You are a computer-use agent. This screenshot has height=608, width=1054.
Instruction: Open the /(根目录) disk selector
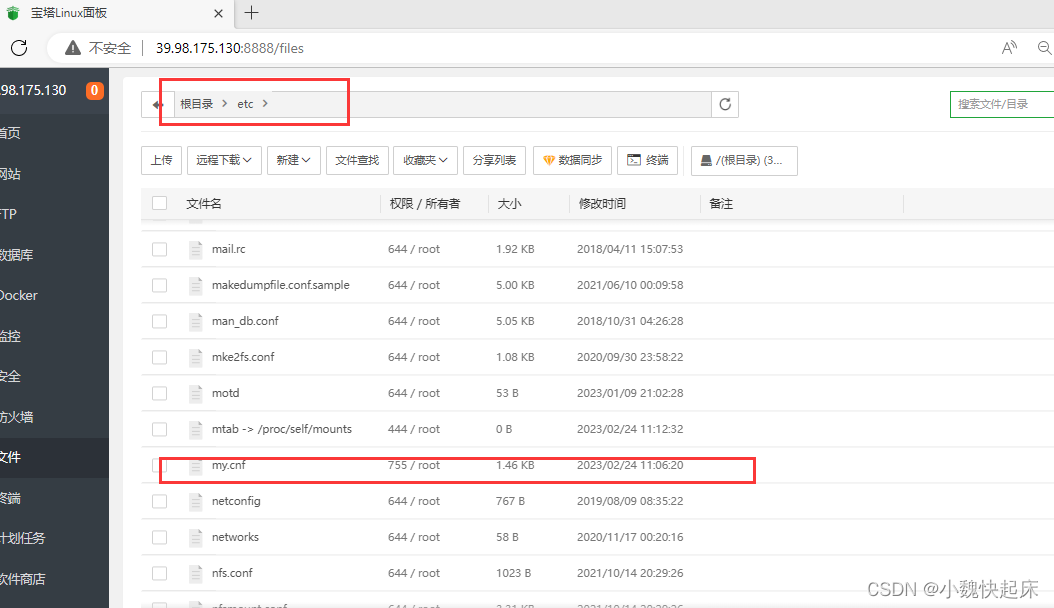pyautogui.click(x=744, y=161)
